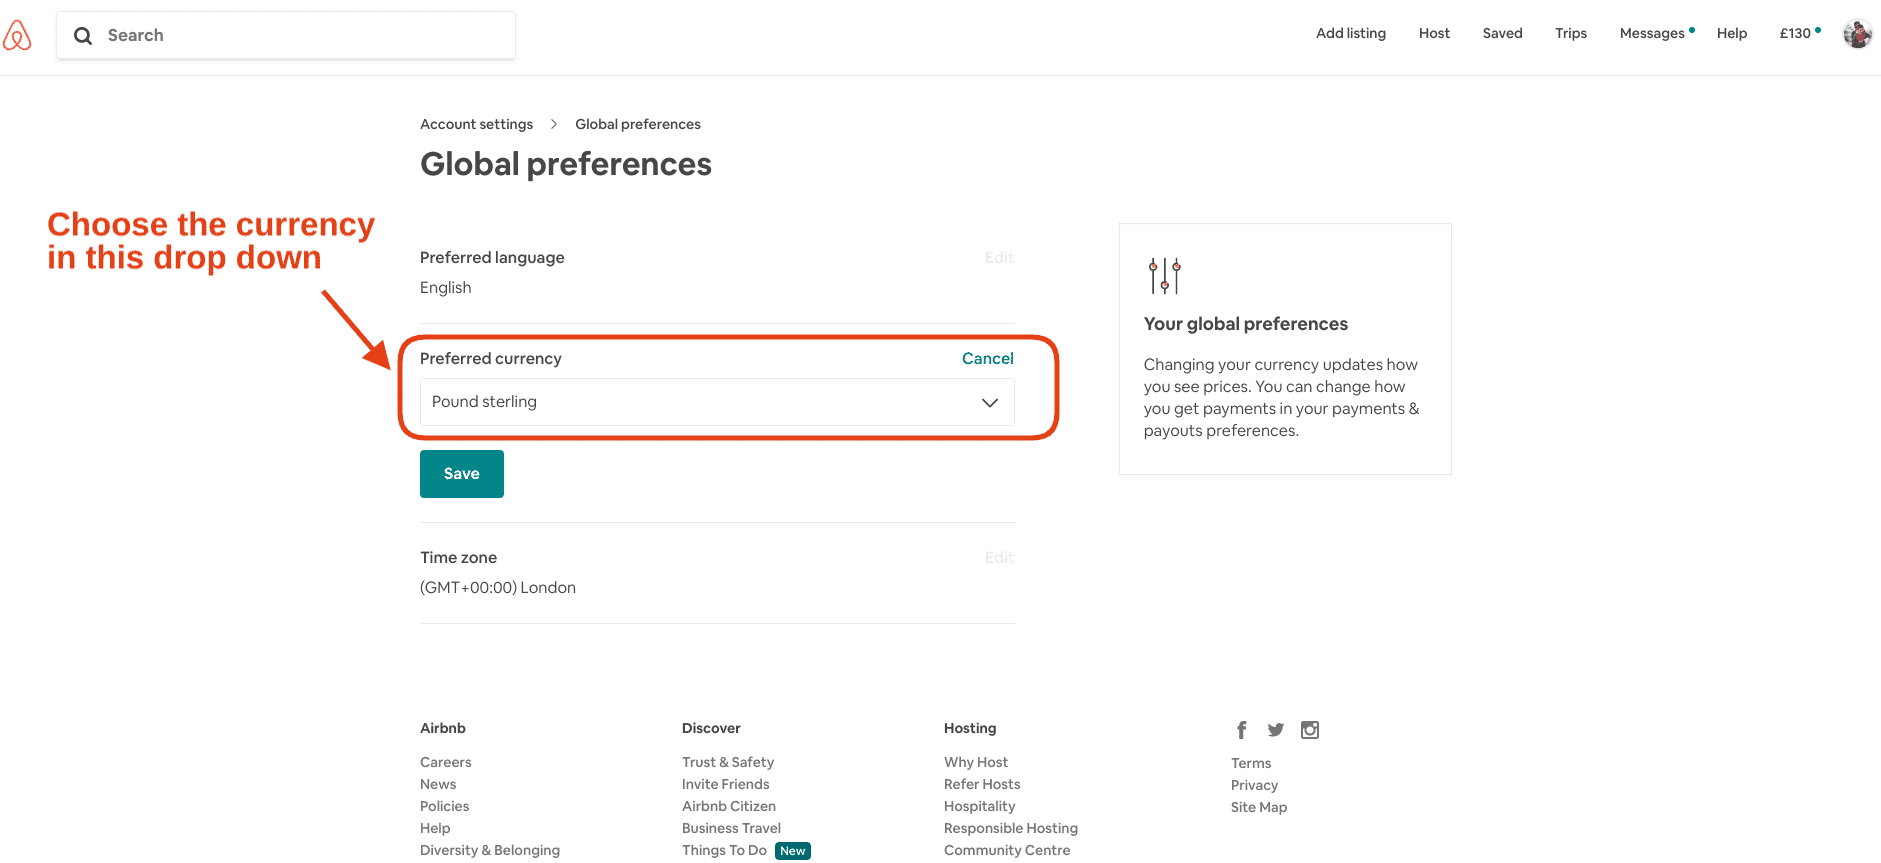Click the £130 credit link
The image size is (1881, 863).
tap(1795, 33)
